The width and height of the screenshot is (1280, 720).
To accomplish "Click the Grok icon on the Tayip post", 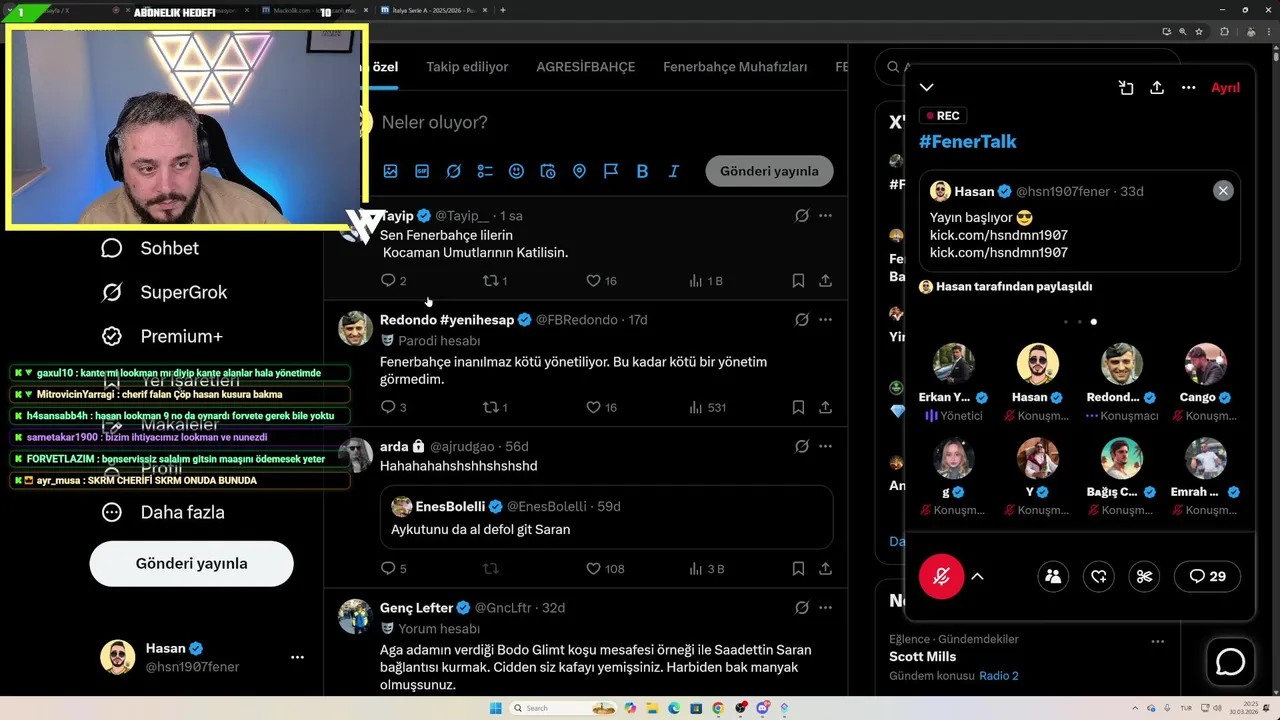I will [801, 216].
